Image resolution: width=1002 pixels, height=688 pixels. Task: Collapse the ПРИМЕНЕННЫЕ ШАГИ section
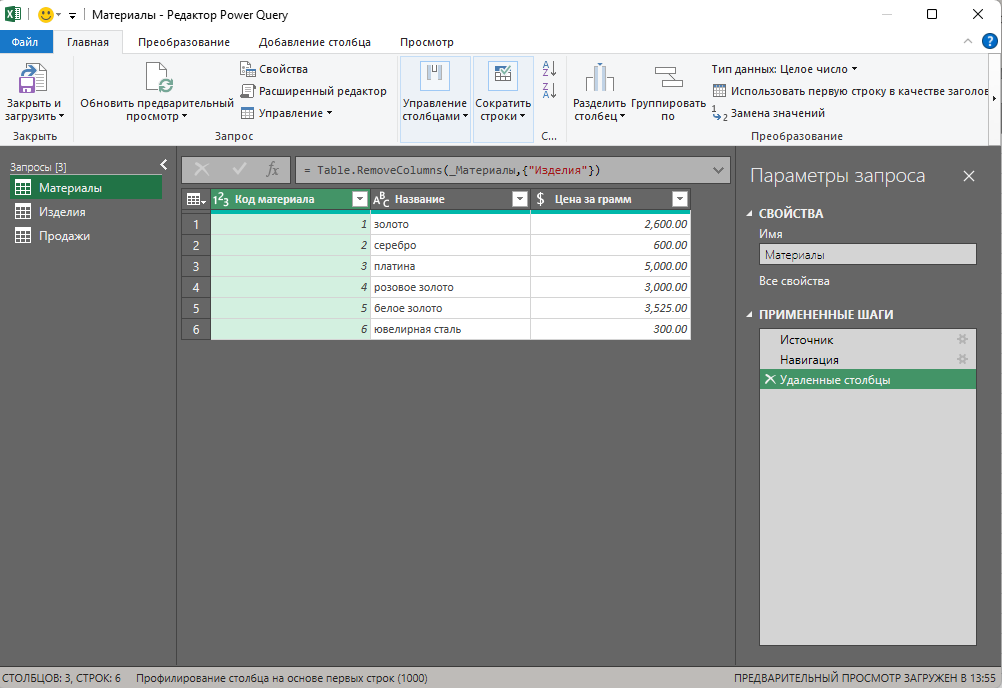[x=750, y=314]
